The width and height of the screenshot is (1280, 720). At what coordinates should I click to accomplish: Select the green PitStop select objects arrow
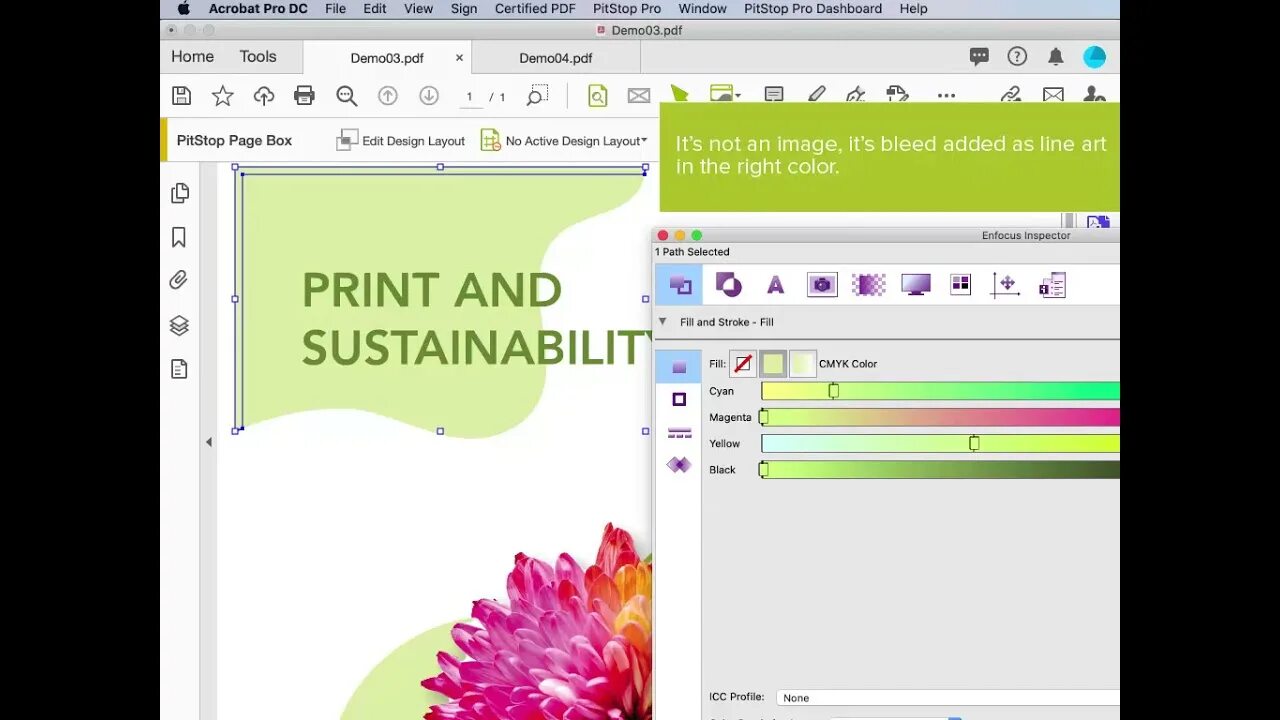point(679,94)
